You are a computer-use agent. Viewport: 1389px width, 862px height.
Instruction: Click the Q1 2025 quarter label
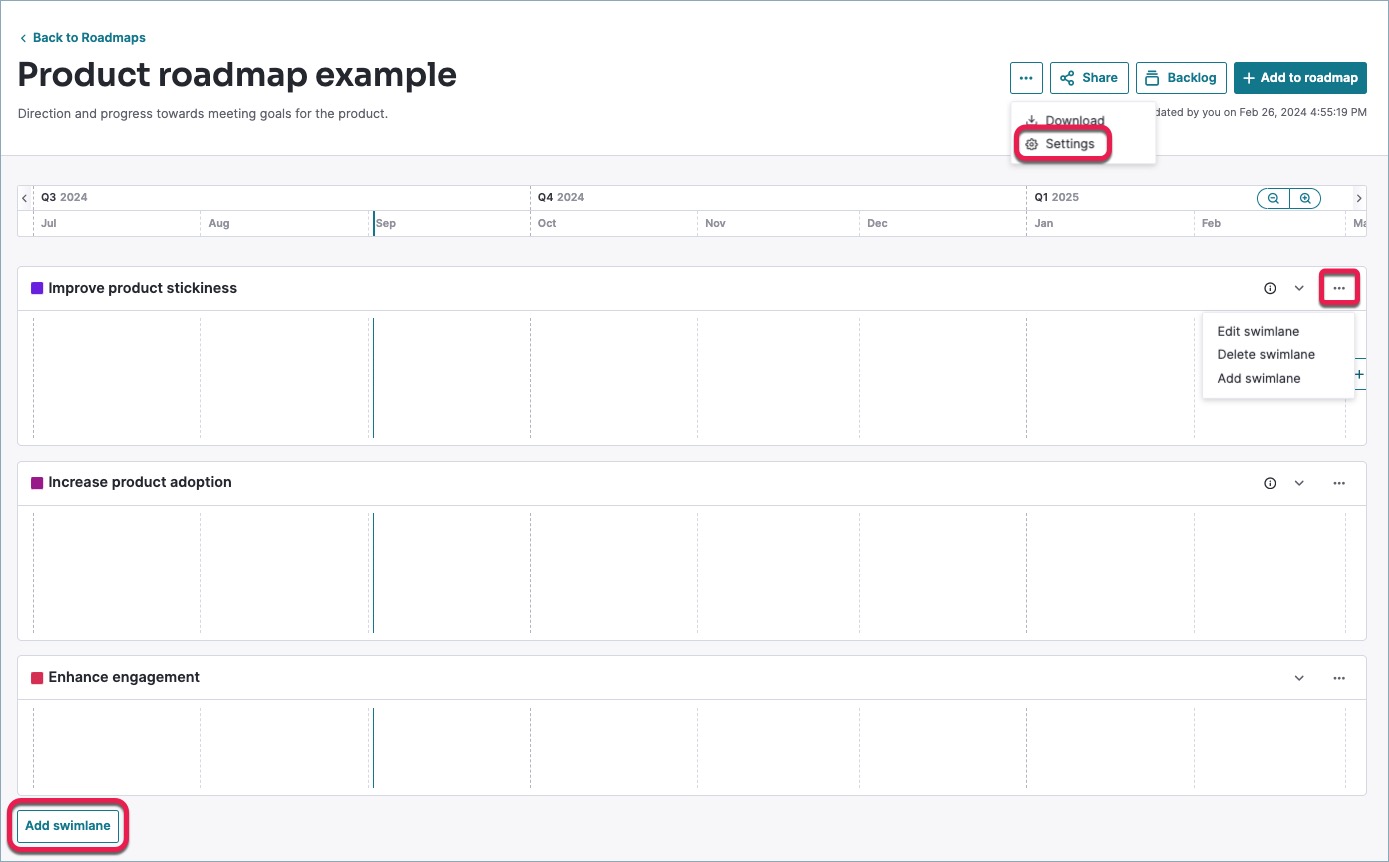(x=1057, y=197)
